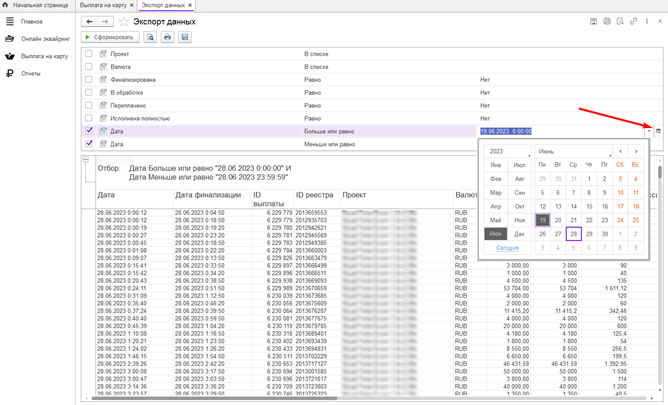Click the back navigation arrow
The width and height of the screenshot is (668, 405).
90,21
